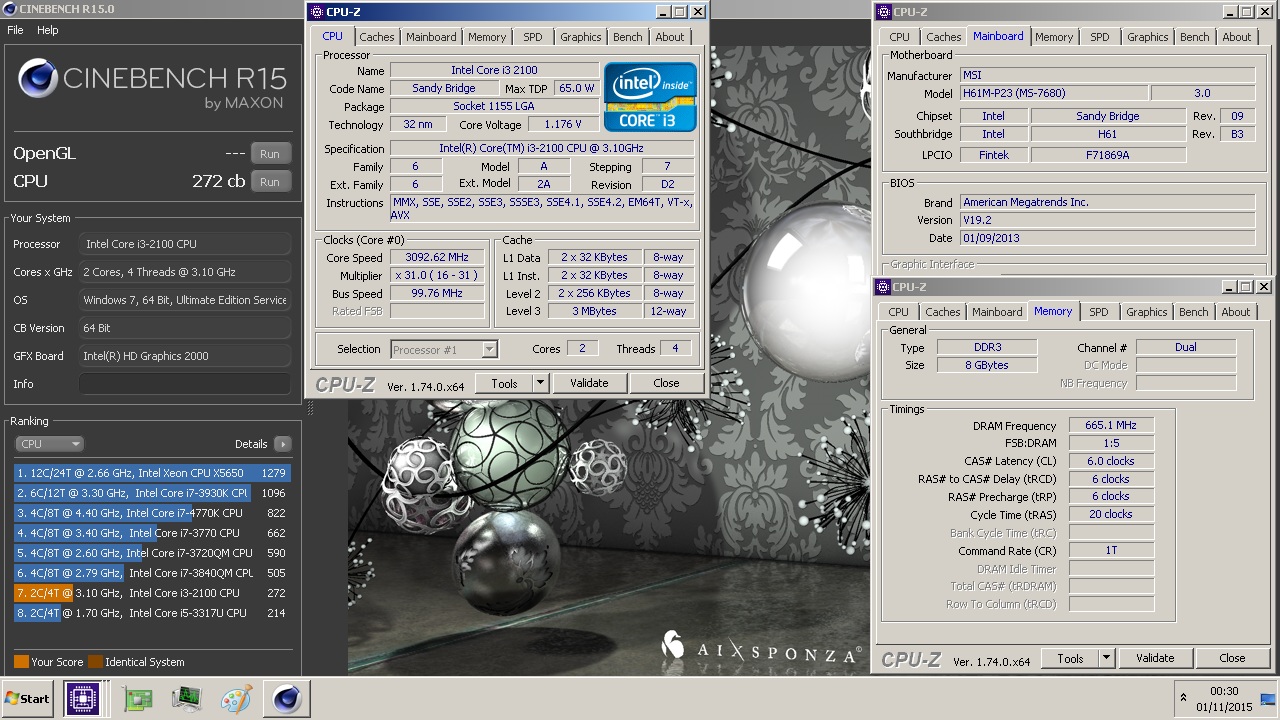Click the CPU-Z title icon in Mainboard window
The width and height of the screenshot is (1280, 720).
884,12
